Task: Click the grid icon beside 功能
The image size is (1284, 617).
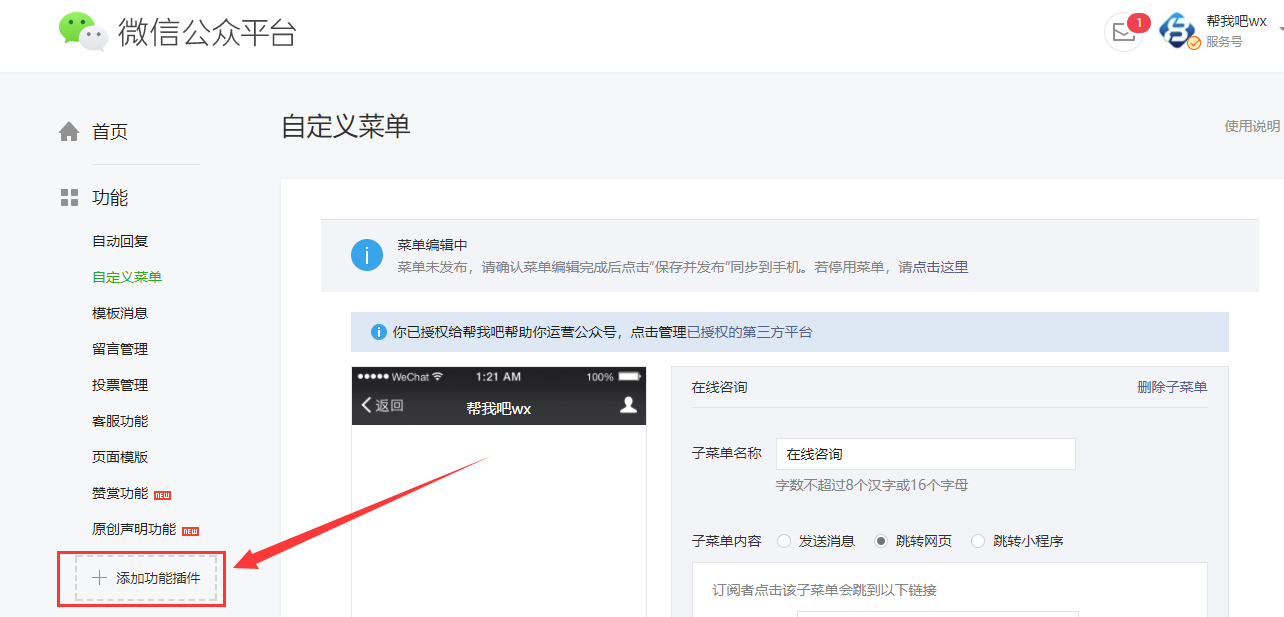Action: (69, 198)
